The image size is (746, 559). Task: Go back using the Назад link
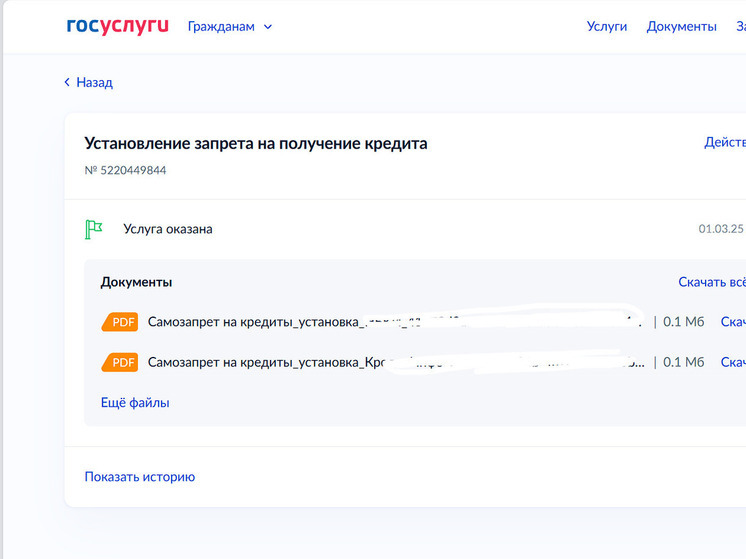click(88, 82)
